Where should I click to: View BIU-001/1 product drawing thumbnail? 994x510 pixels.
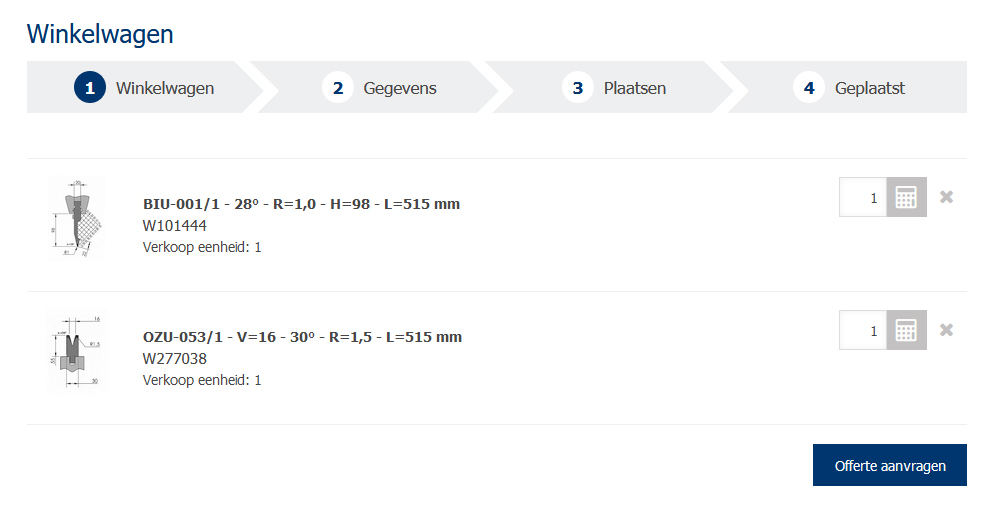[76, 218]
